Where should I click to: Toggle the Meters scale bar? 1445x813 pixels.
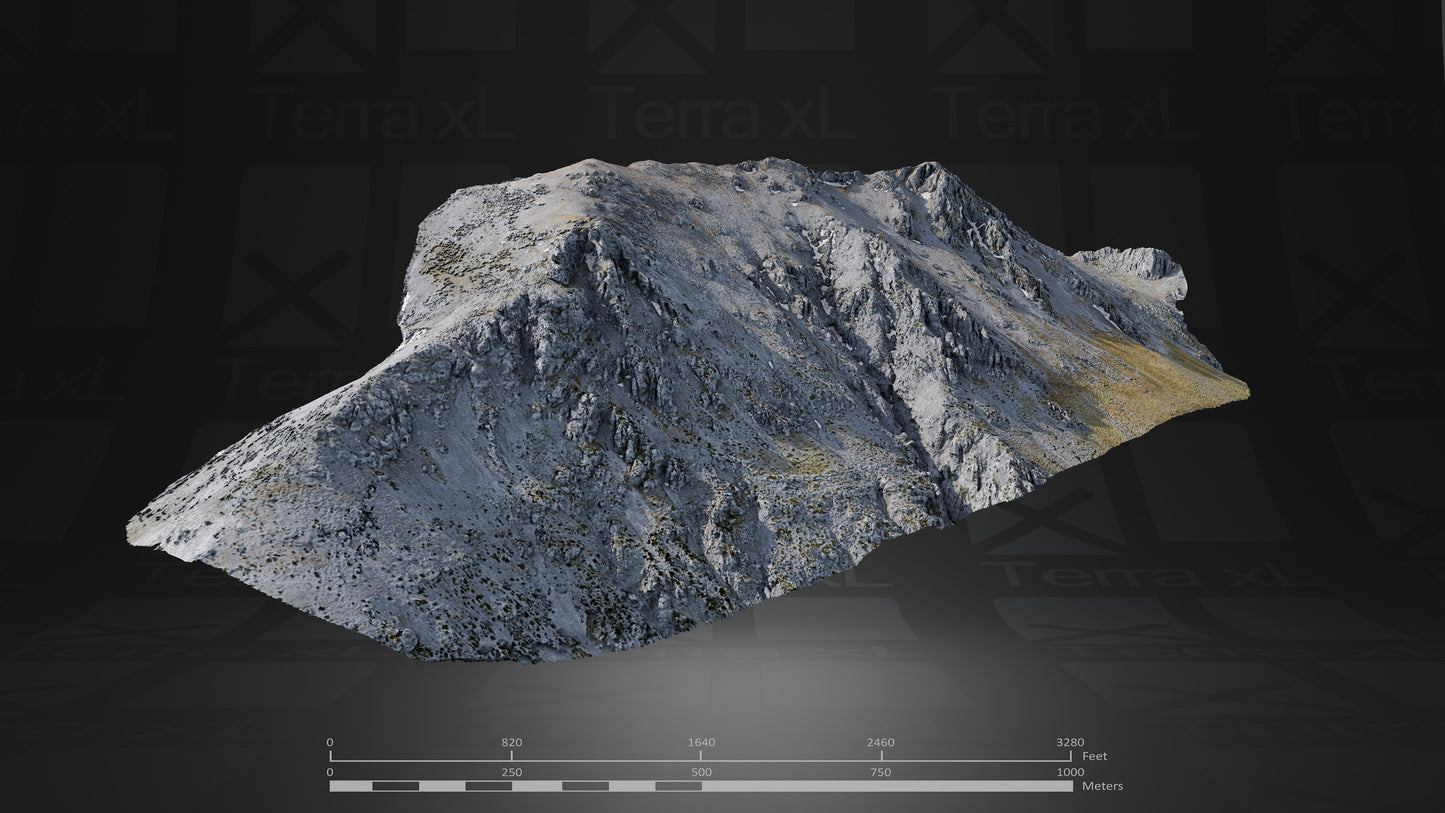(x=700, y=788)
